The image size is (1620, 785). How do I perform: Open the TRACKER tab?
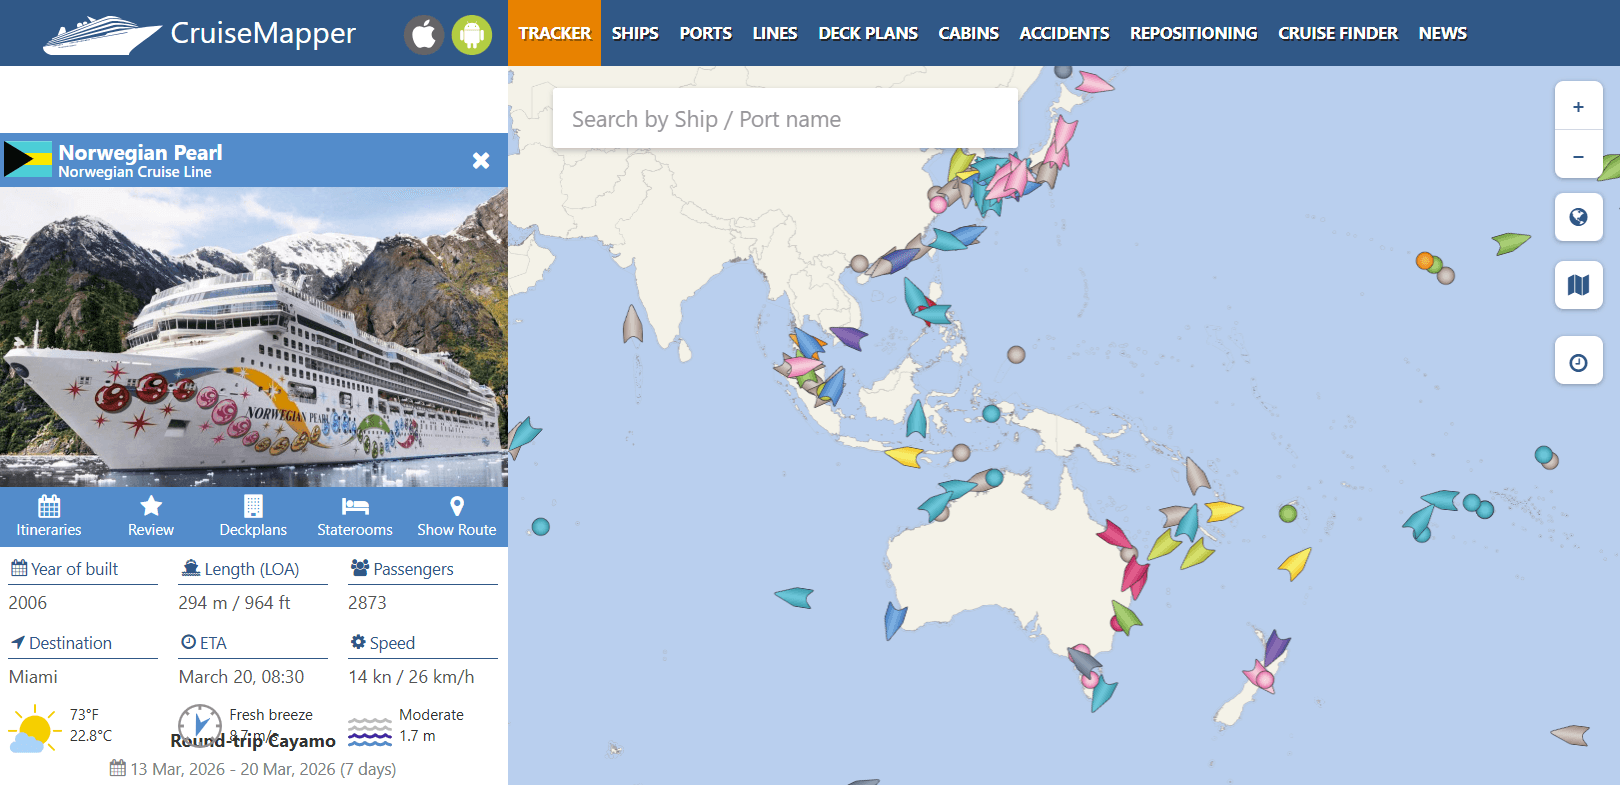pos(555,33)
